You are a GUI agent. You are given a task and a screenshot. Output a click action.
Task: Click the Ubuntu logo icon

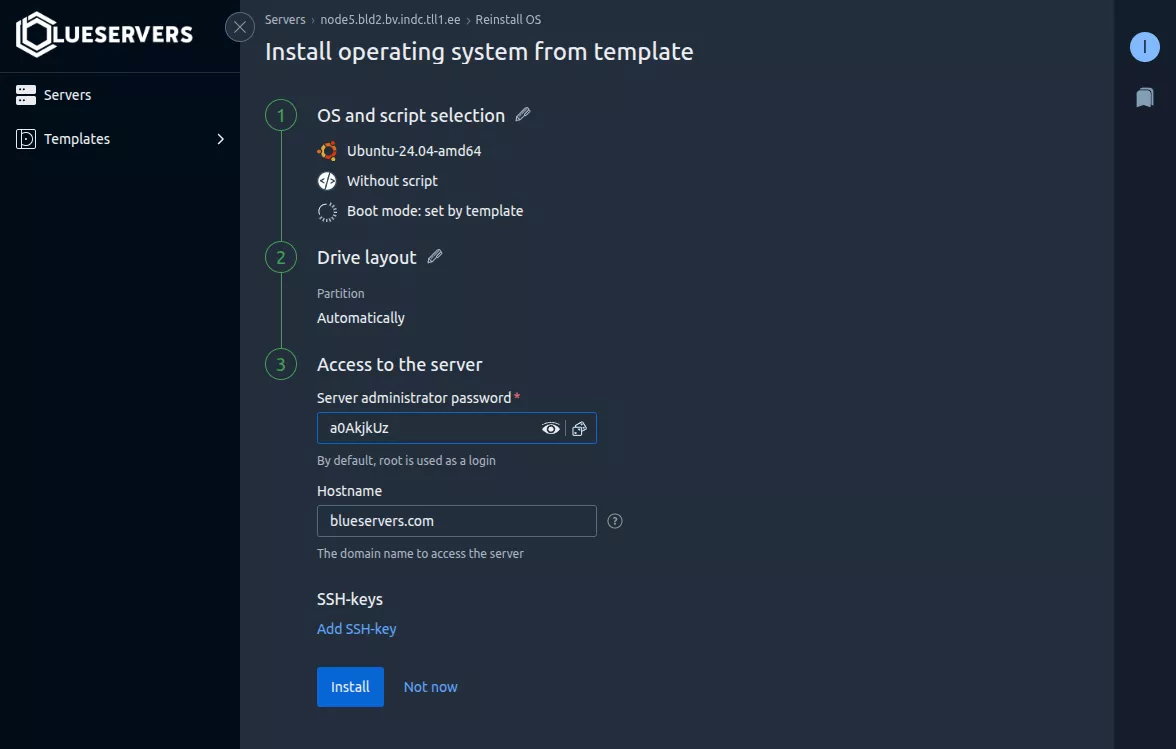(x=327, y=151)
